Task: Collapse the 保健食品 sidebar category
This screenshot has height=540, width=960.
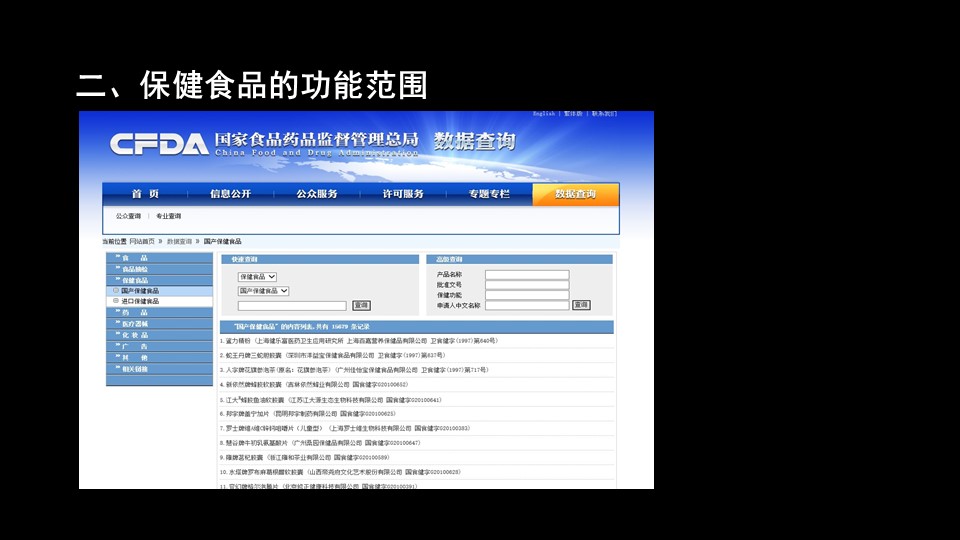Action: pyautogui.click(x=159, y=280)
